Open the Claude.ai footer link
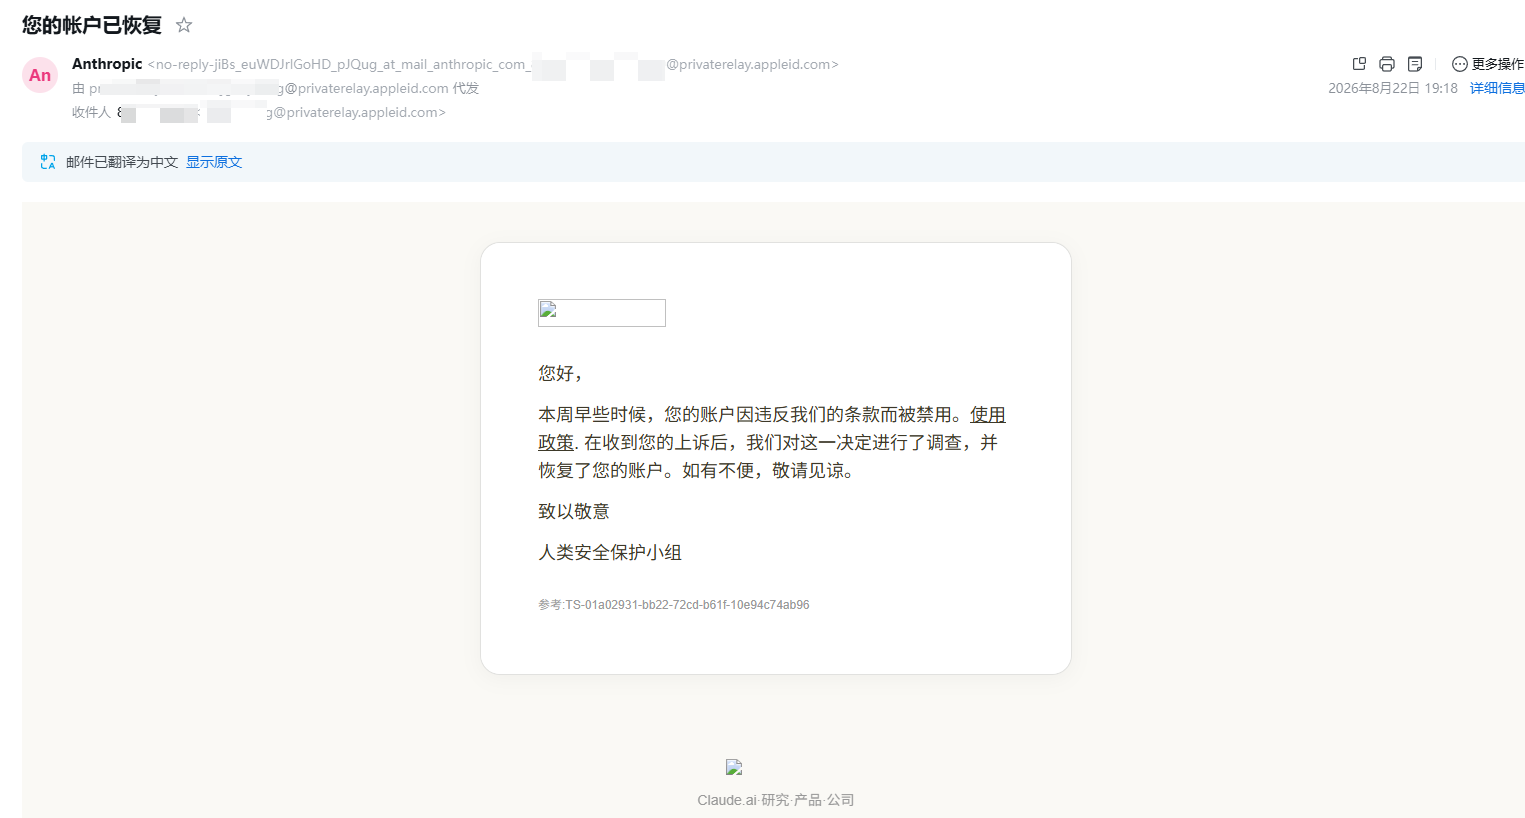The height and width of the screenshot is (818, 1525). point(727,800)
